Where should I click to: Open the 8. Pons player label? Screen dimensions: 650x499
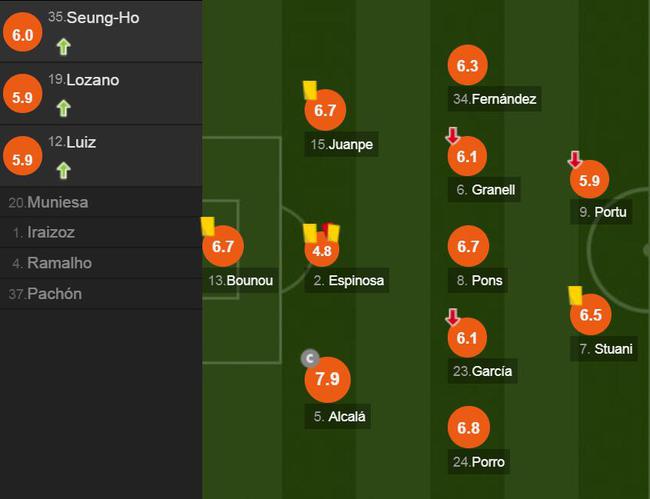(x=478, y=281)
